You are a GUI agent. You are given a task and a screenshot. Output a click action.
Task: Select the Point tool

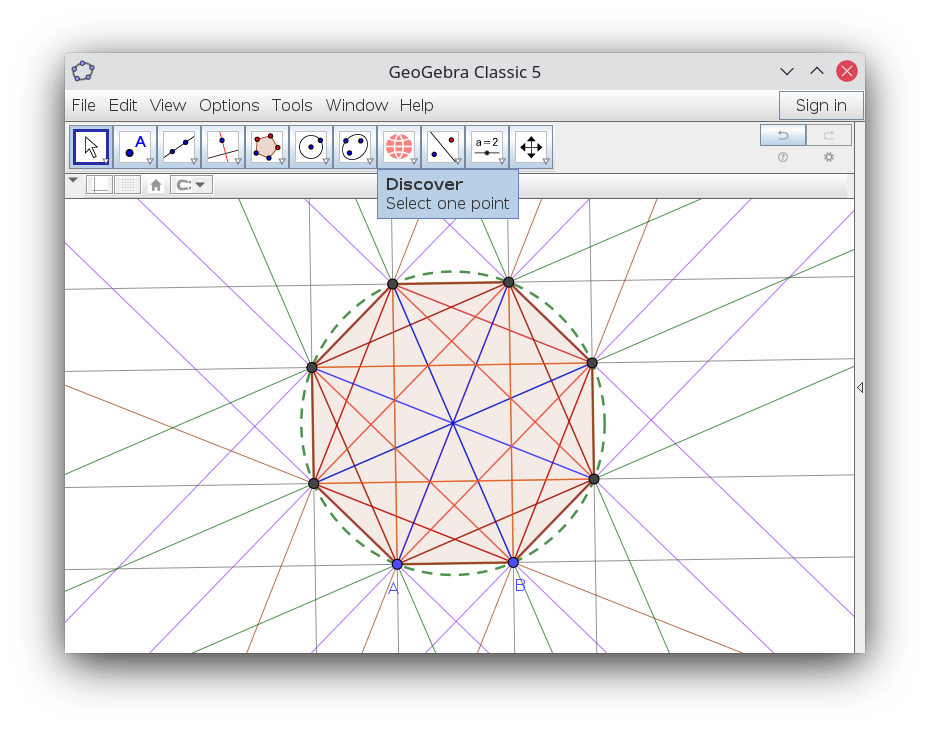pos(135,147)
